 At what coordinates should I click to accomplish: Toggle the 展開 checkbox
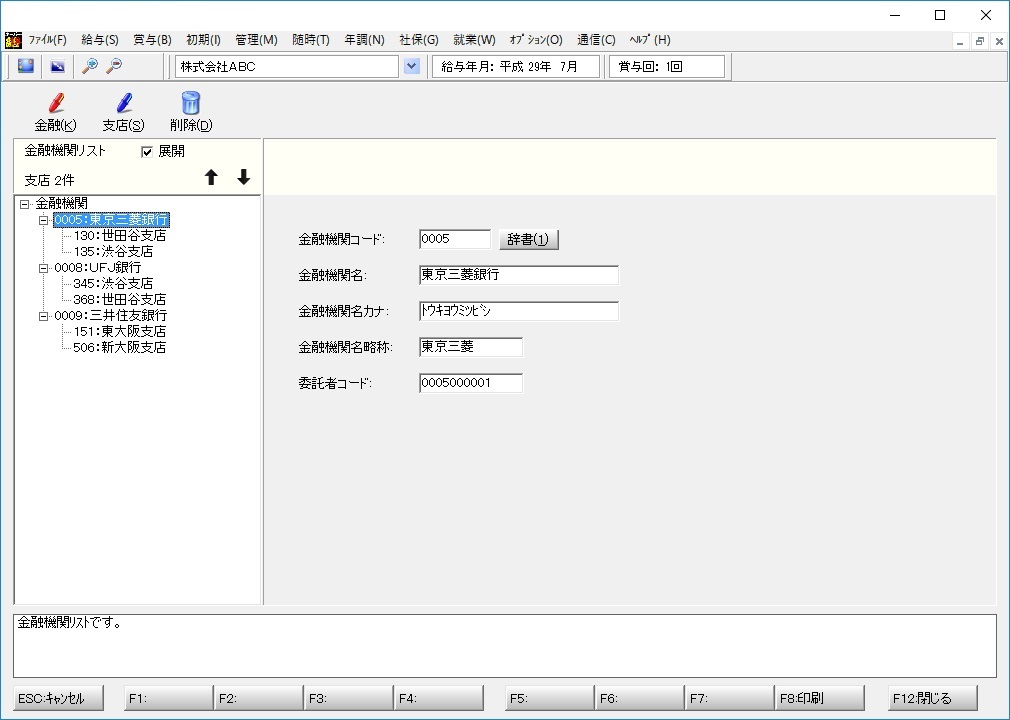tap(147, 152)
